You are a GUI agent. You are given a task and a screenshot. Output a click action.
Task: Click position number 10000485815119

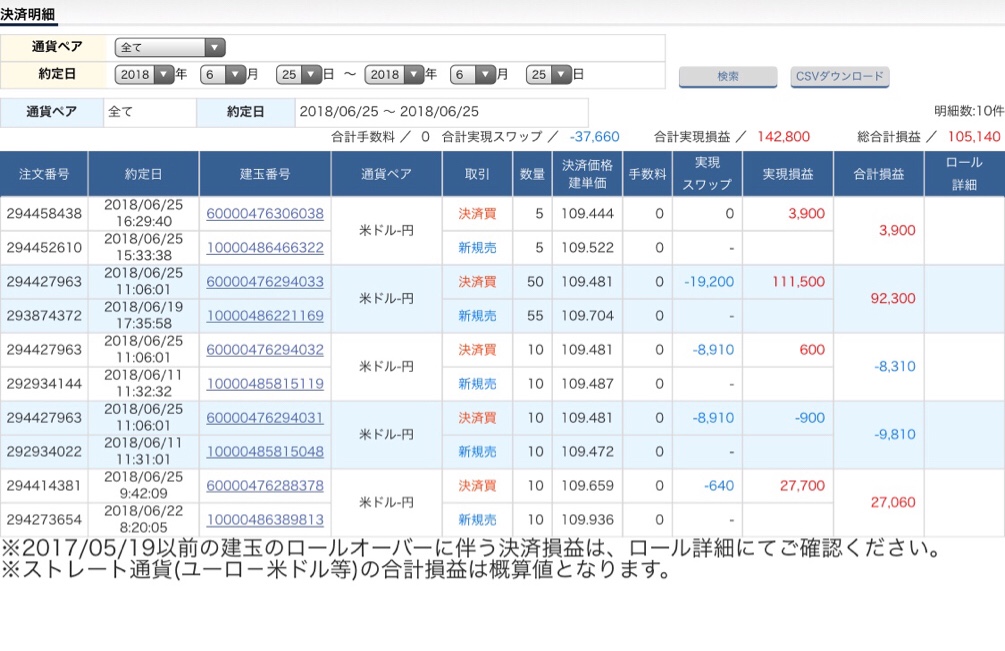265,383
